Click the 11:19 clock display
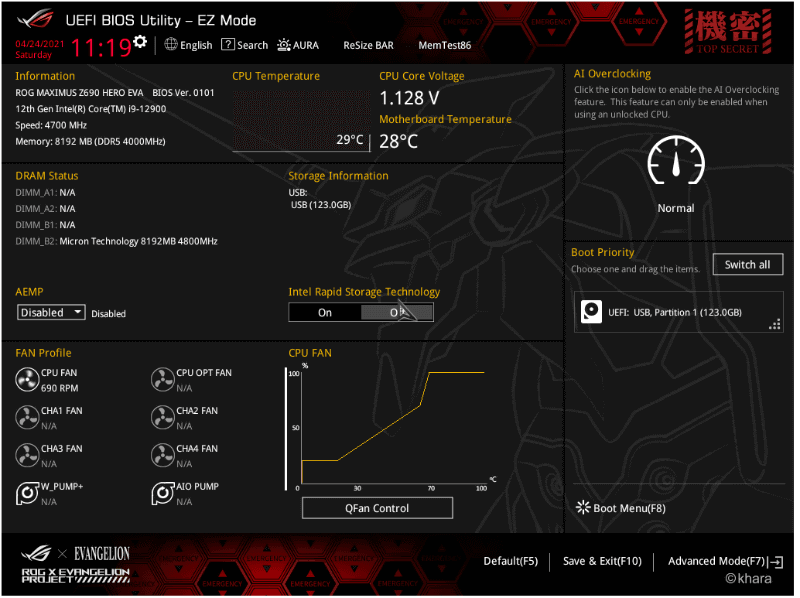The height and width of the screenshot is (598, 800). click(102, 48)
